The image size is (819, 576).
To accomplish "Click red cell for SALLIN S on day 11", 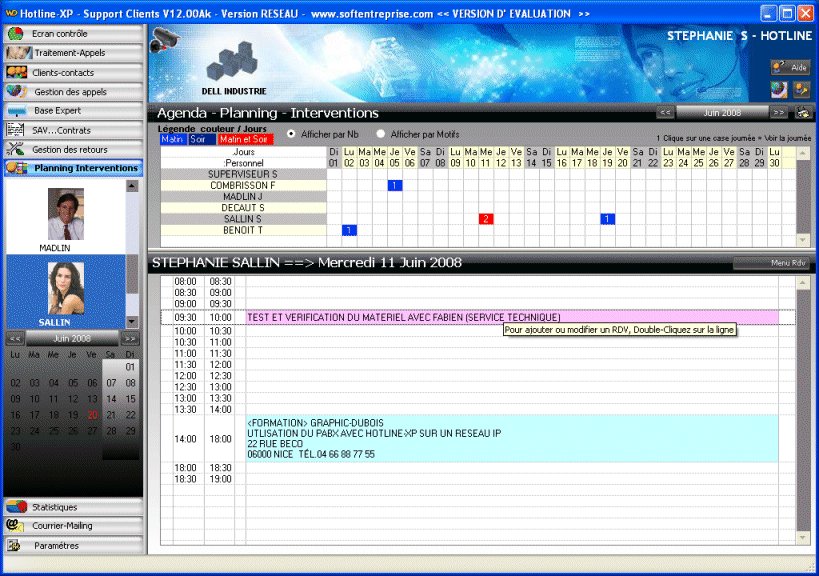I will click(486, 218).
